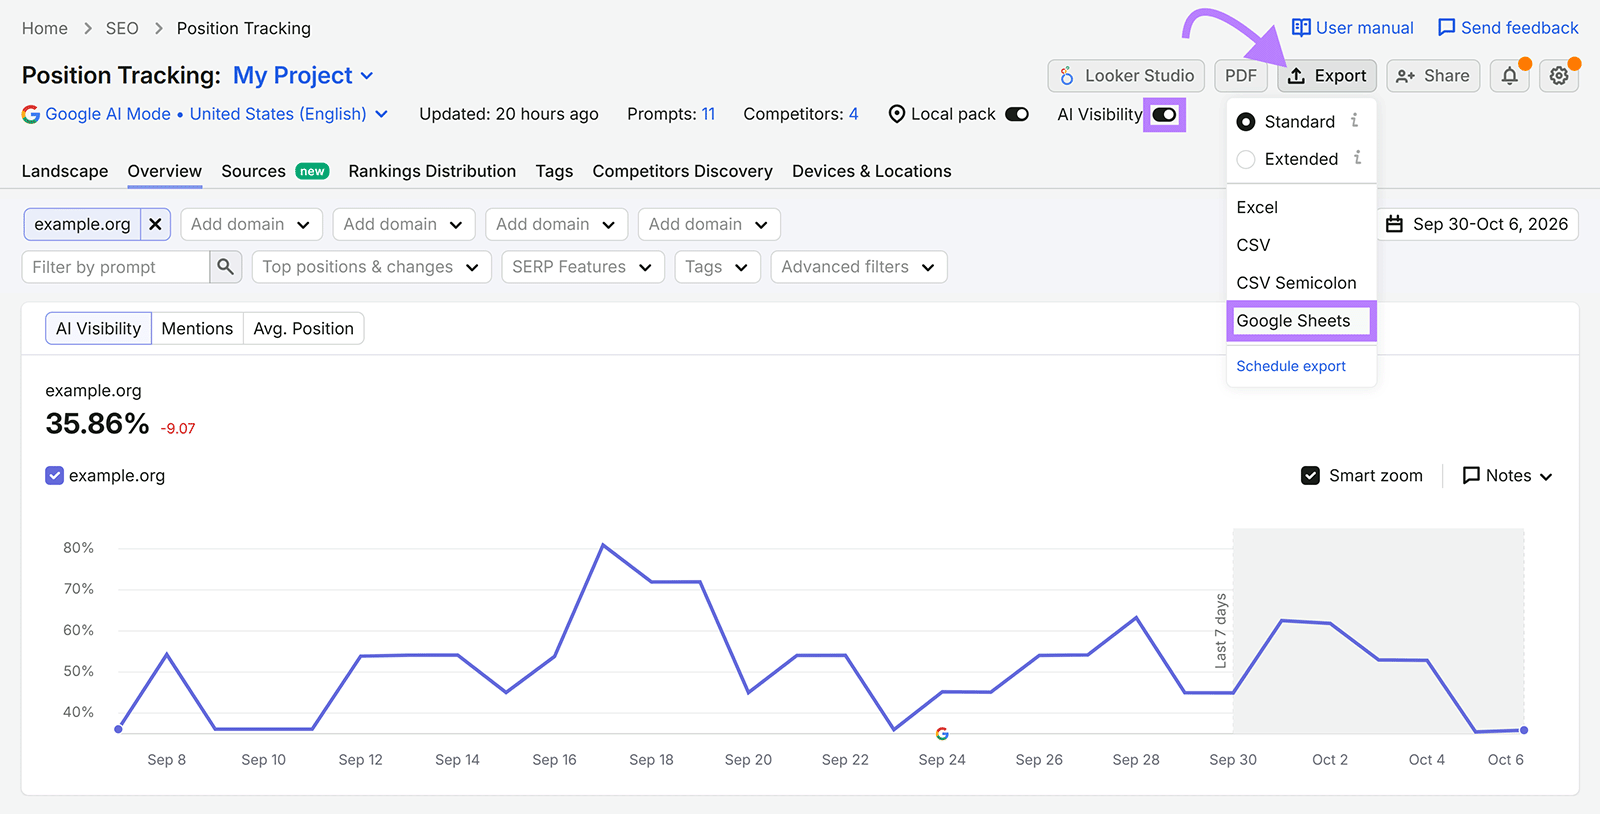Click the search magnifier icon beside prompt filter
The width and height of the screenshot is (1600, 814).
[x=225, y=267]
